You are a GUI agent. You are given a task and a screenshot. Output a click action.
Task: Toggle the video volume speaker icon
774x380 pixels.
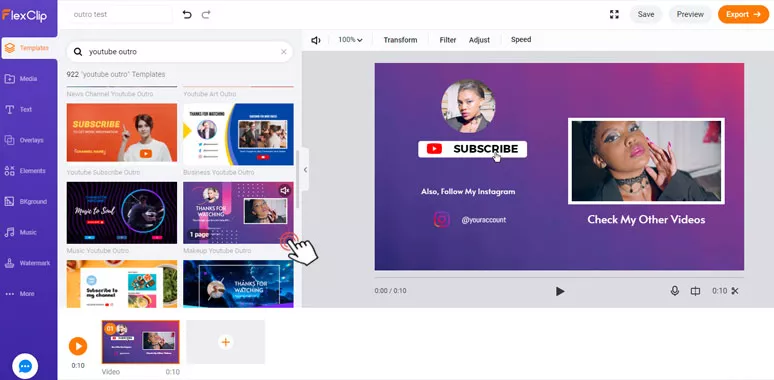[x=316, y=40]
